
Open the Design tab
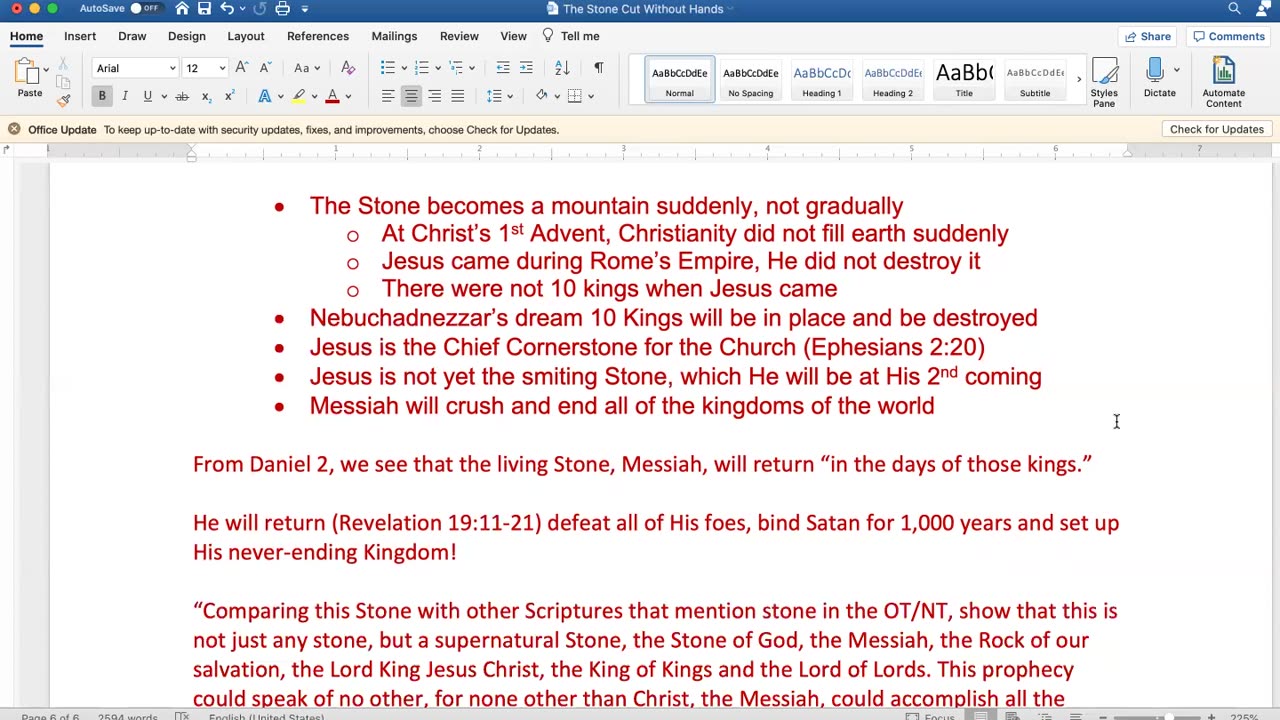tap(187, 36)
